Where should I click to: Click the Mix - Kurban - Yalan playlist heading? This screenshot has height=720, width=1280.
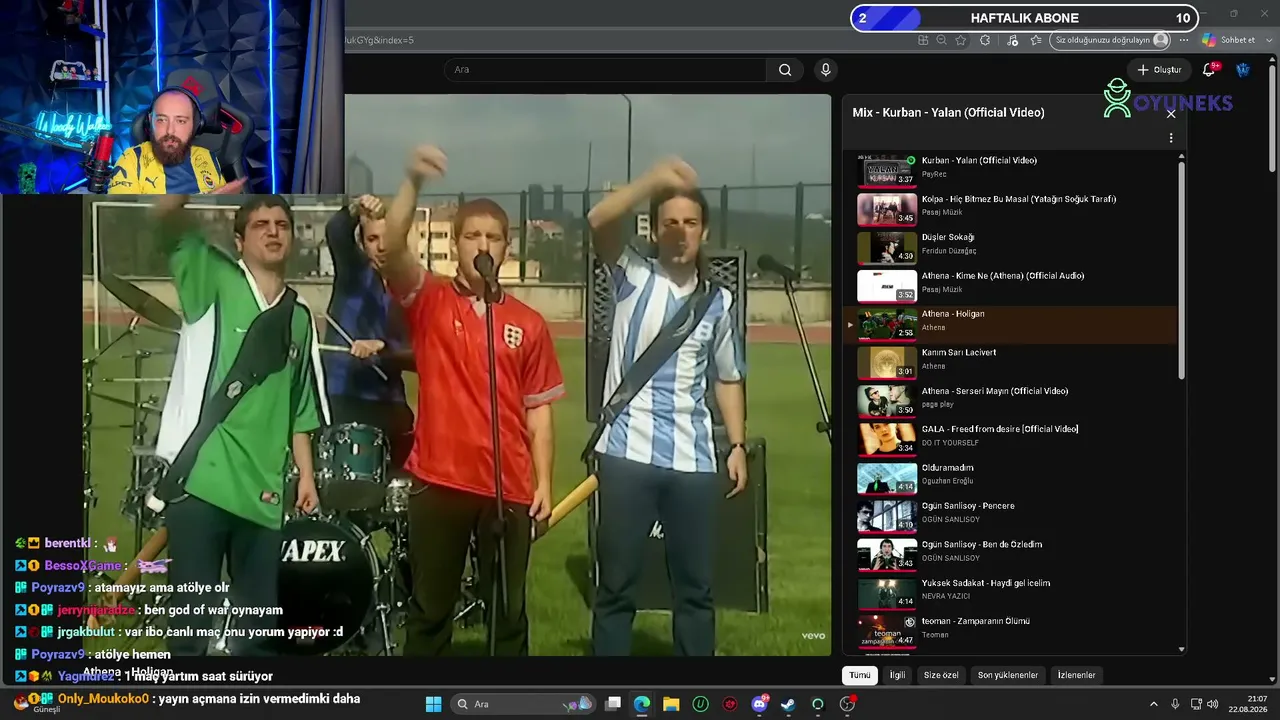click(948, 113)
